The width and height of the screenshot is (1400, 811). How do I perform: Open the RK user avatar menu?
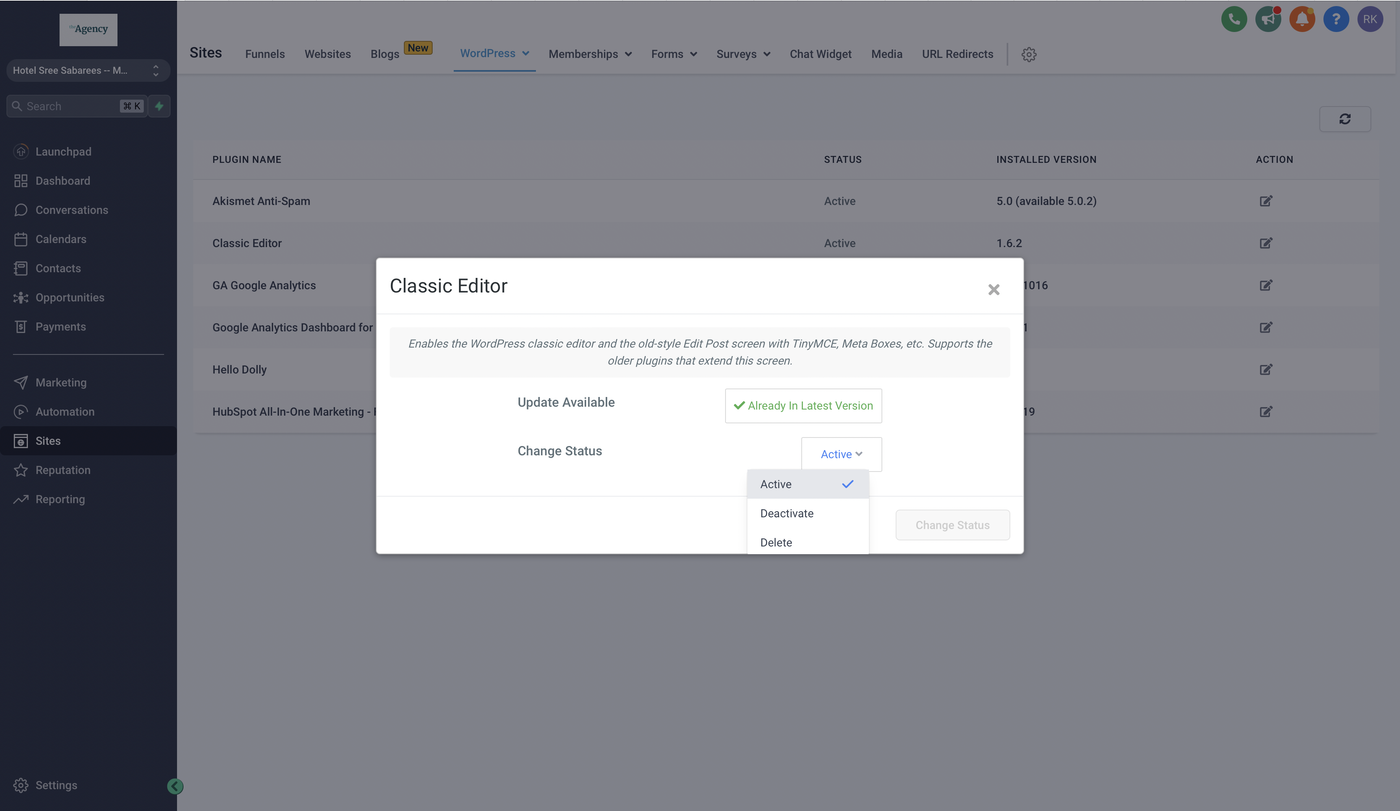(x=1370, y=19)
